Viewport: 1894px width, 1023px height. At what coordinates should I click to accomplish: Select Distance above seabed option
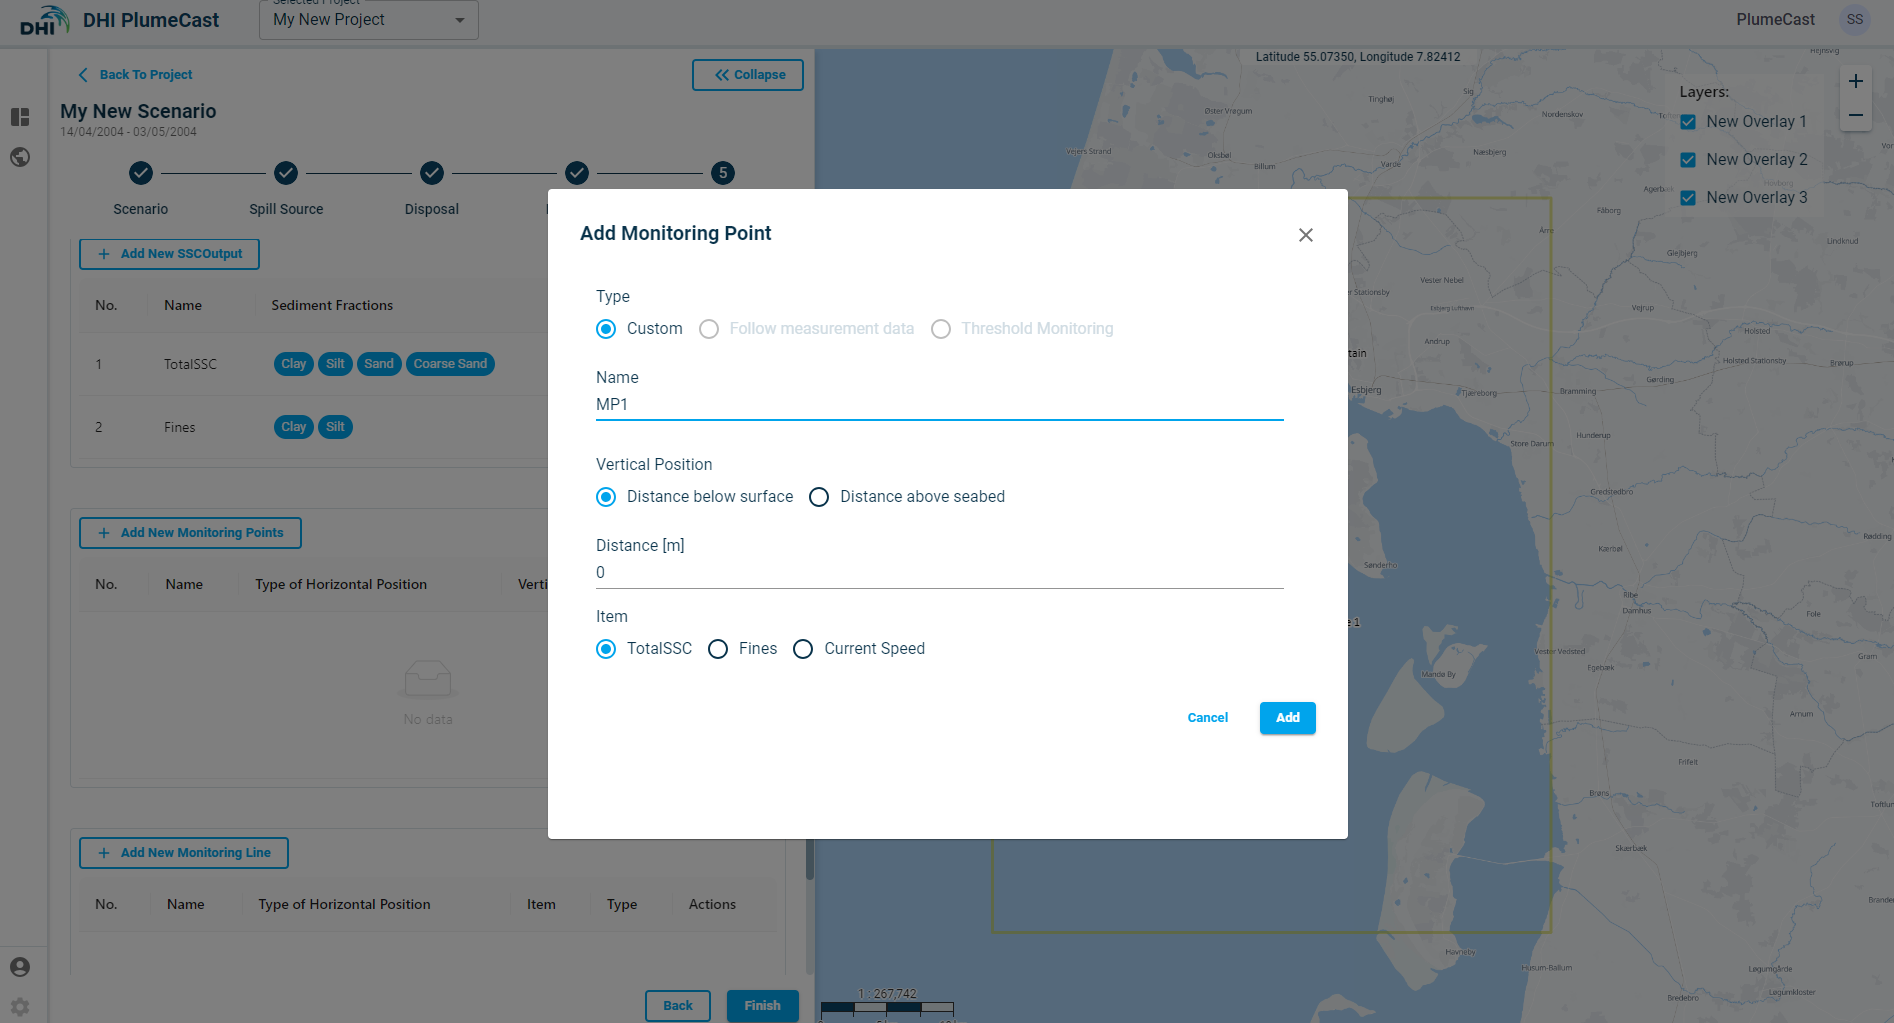click(819, 497)
